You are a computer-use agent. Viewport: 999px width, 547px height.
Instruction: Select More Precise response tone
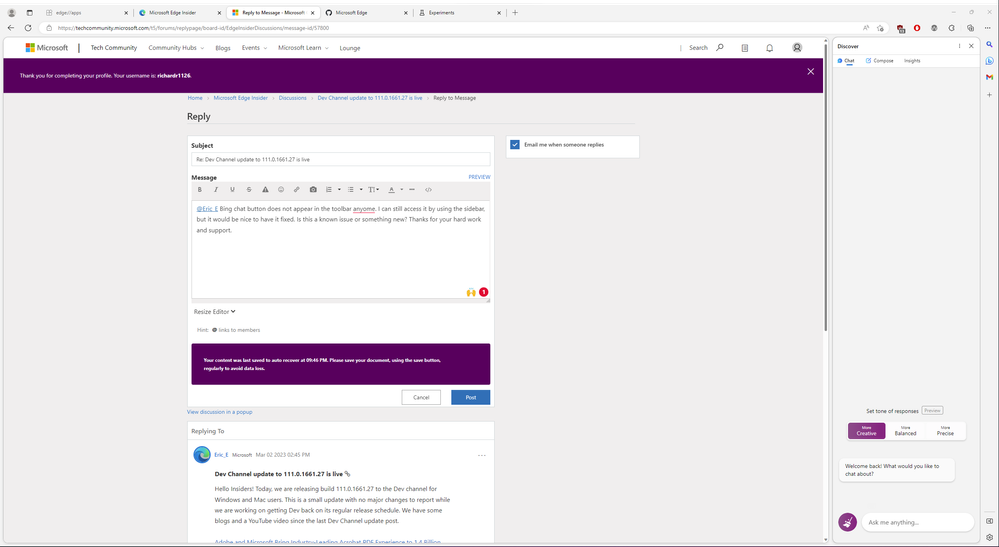tap(945, 430)
